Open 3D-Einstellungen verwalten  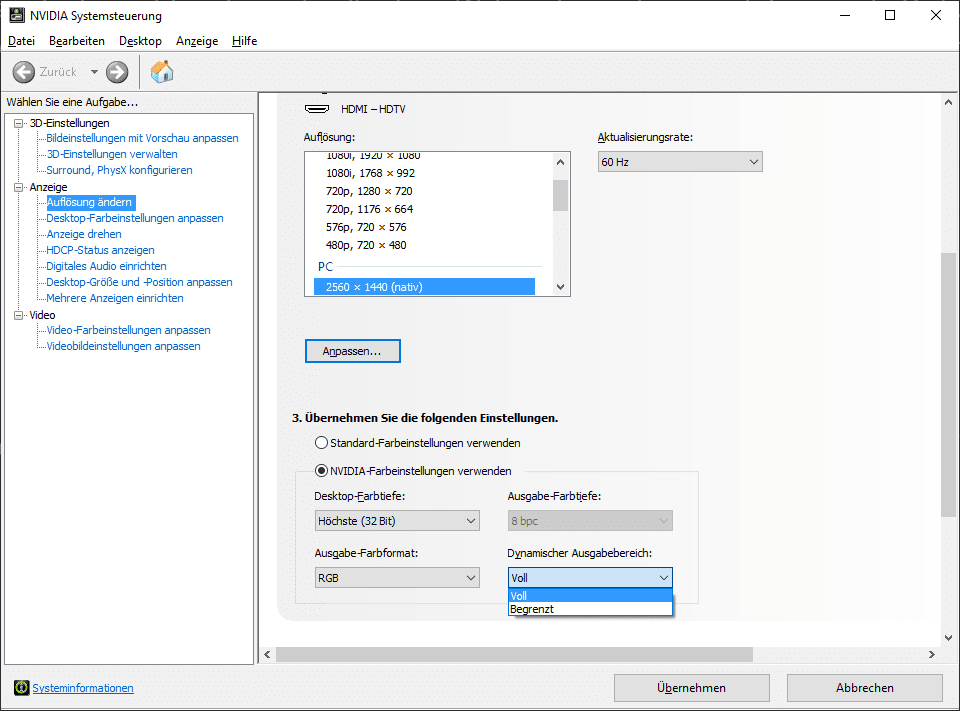click(x=112, y=154)
